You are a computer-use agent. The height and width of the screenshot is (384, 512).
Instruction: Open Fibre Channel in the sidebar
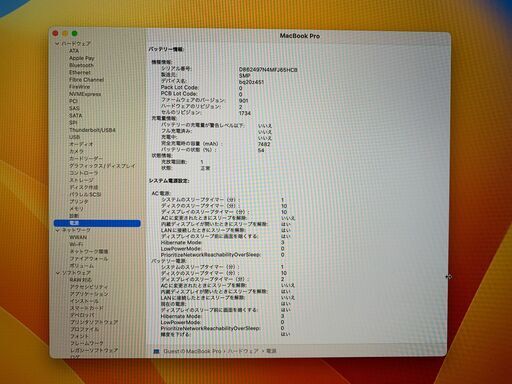click(86, 80)
